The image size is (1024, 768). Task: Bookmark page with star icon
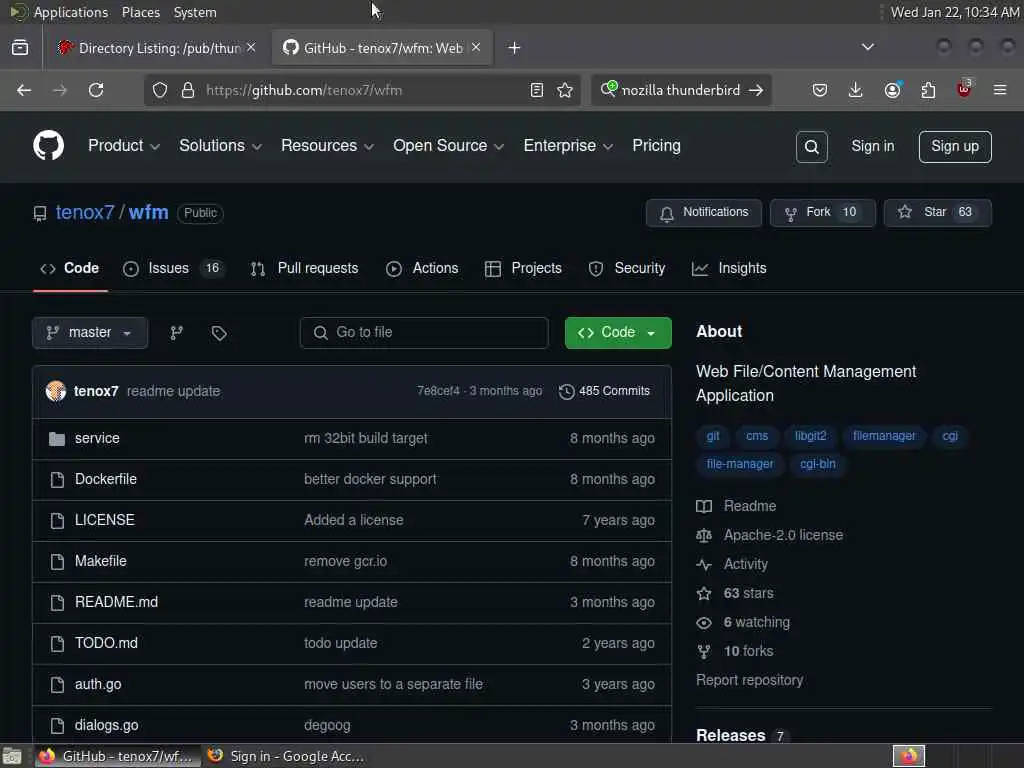click(x=565, y=90)
